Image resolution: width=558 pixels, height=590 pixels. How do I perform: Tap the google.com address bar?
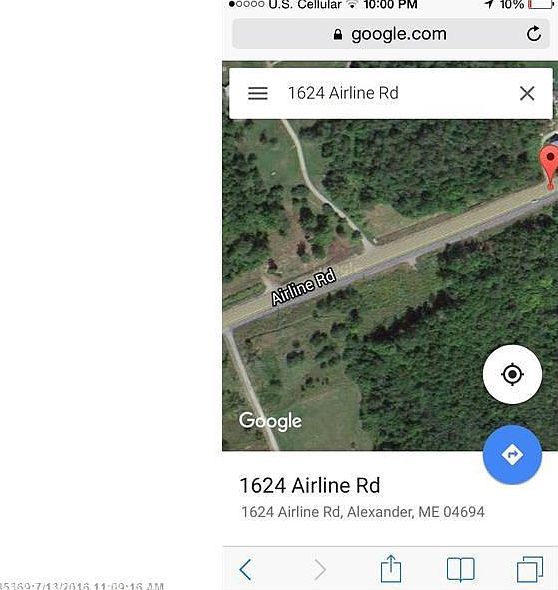click(391, 34)
